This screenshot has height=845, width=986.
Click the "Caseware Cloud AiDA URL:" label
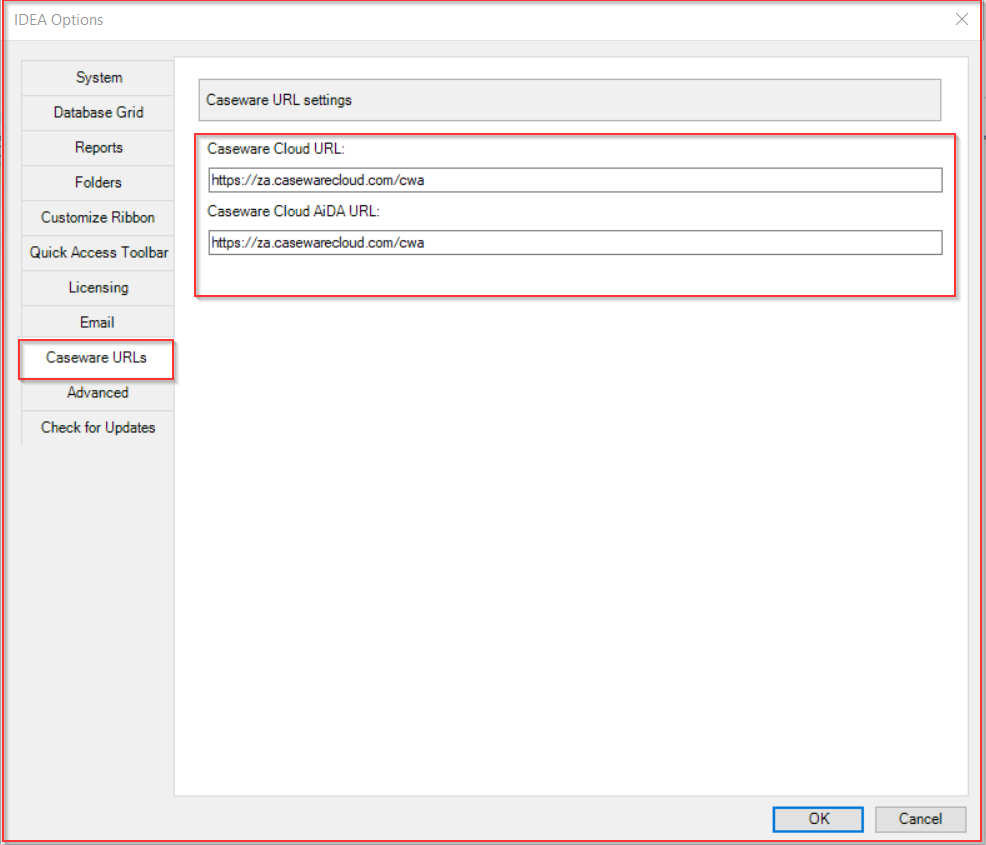294,212
